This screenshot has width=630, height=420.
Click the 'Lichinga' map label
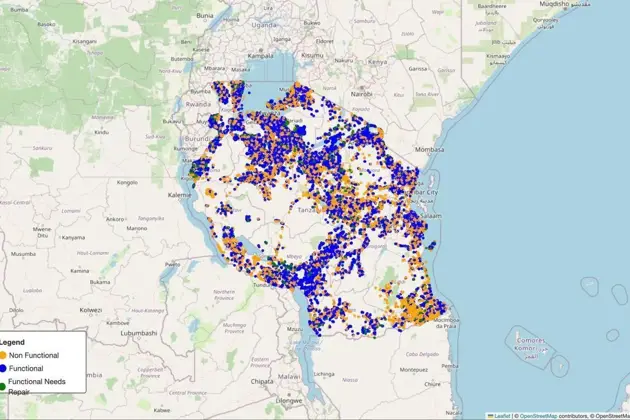[324, 374]
